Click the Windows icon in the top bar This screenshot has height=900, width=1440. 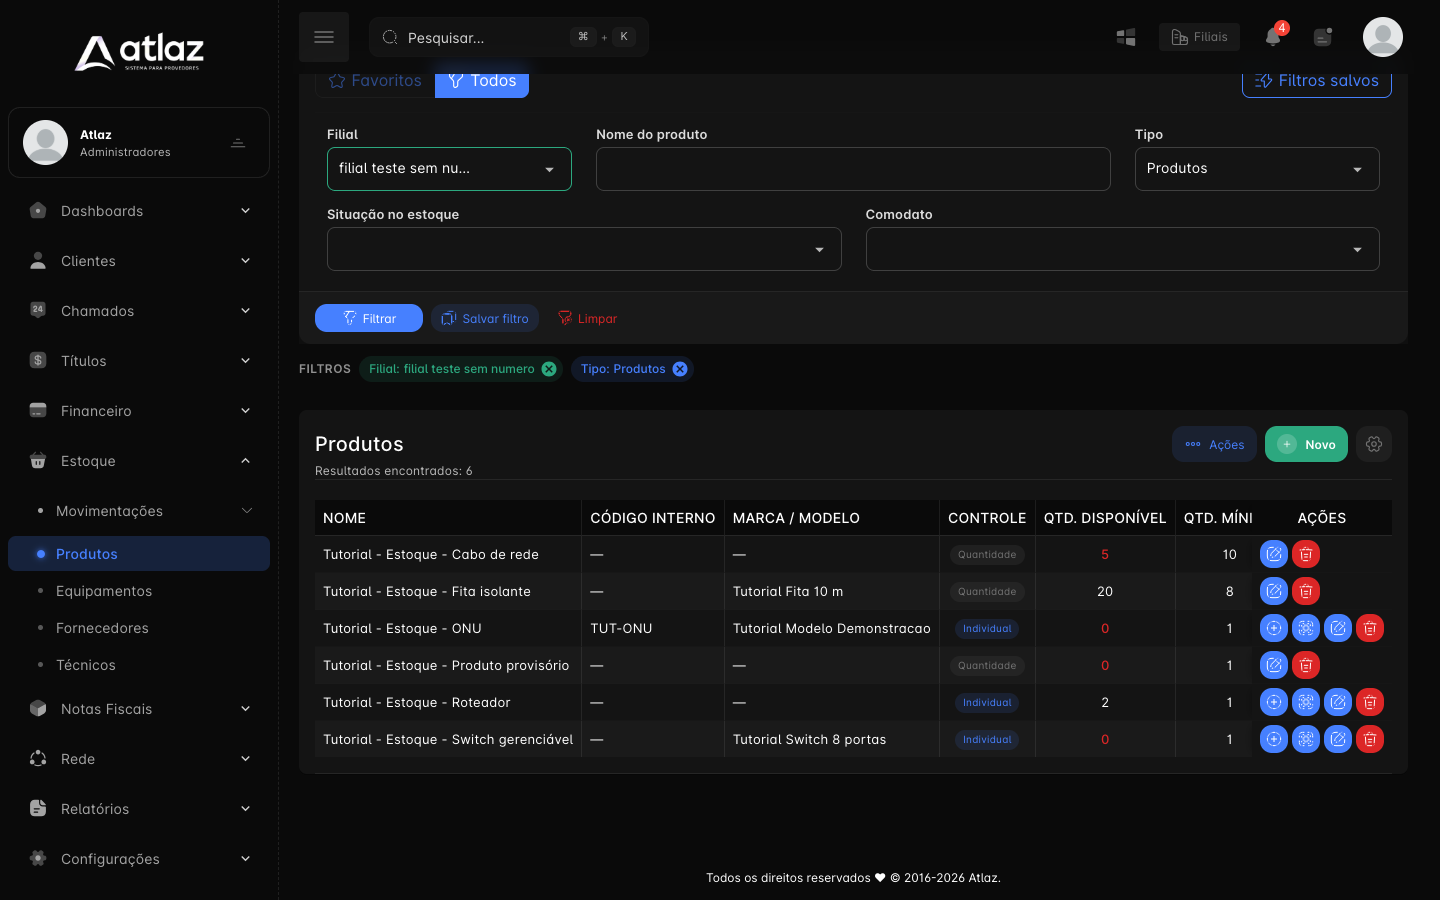[1126, 37]
